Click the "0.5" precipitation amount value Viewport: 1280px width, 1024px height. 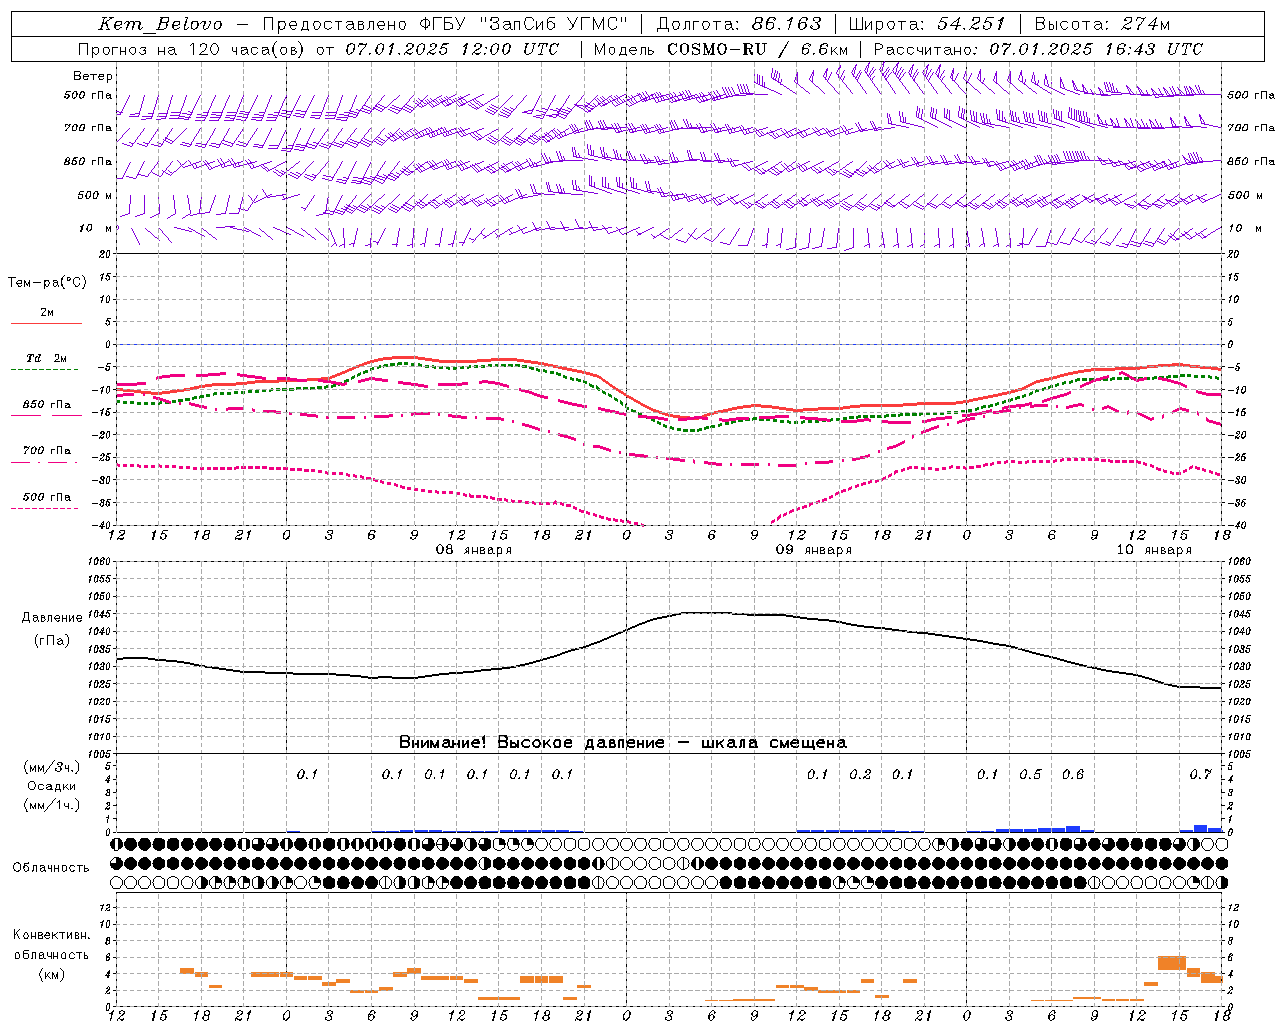(1030, 774)
